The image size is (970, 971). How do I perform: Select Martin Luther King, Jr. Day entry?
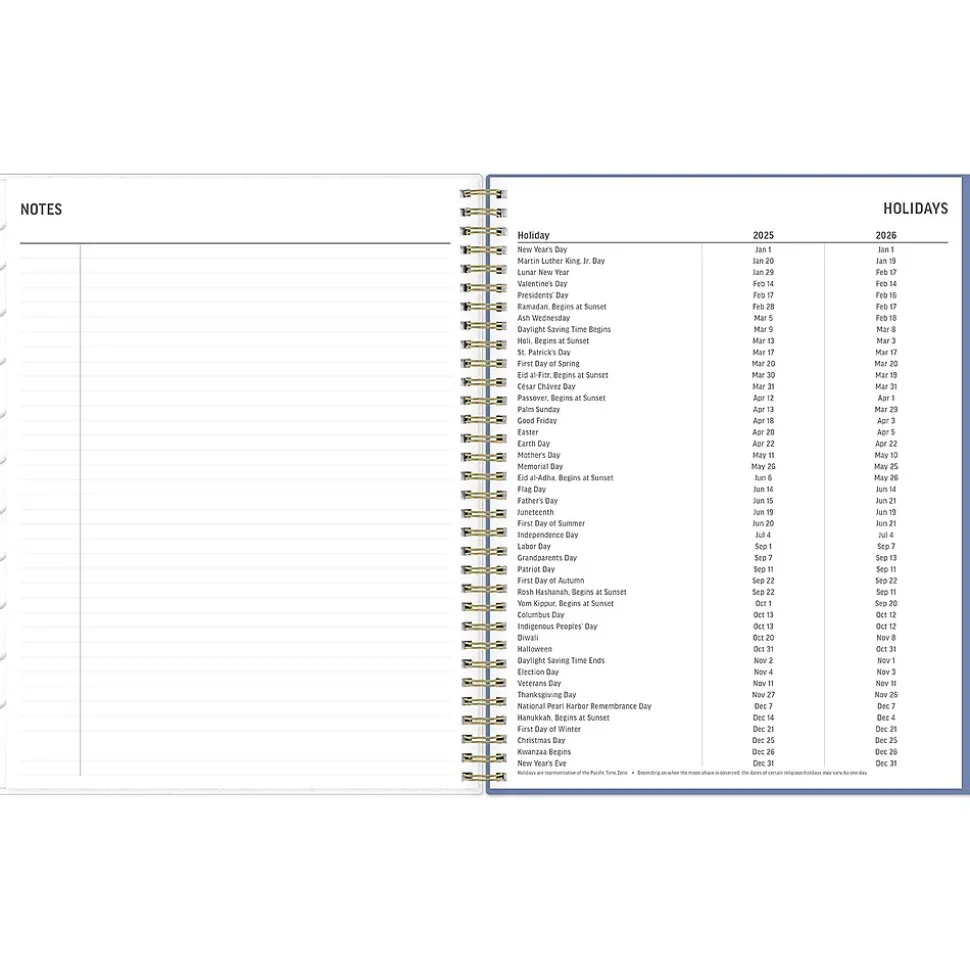pyautogui.click(x=561, y=261)
